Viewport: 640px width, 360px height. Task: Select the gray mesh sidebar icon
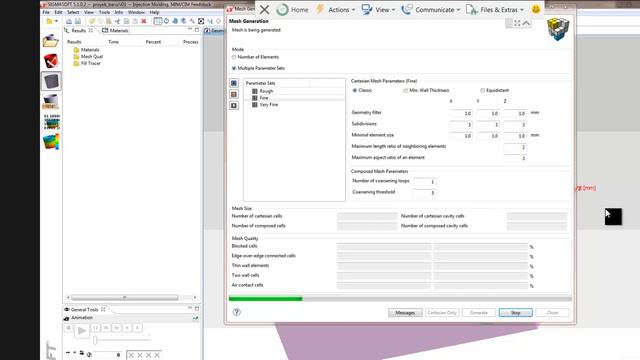51,81
